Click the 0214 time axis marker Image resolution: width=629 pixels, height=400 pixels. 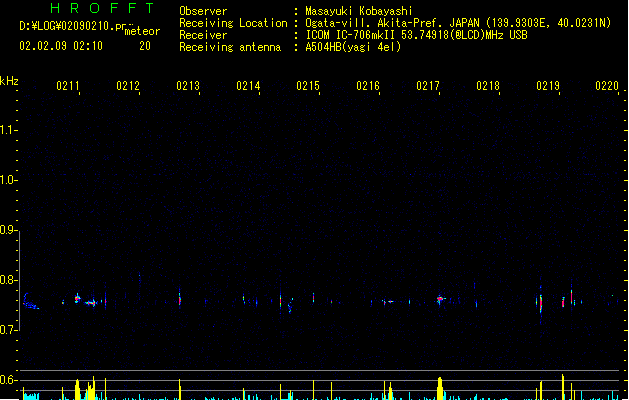coord(248,86)
